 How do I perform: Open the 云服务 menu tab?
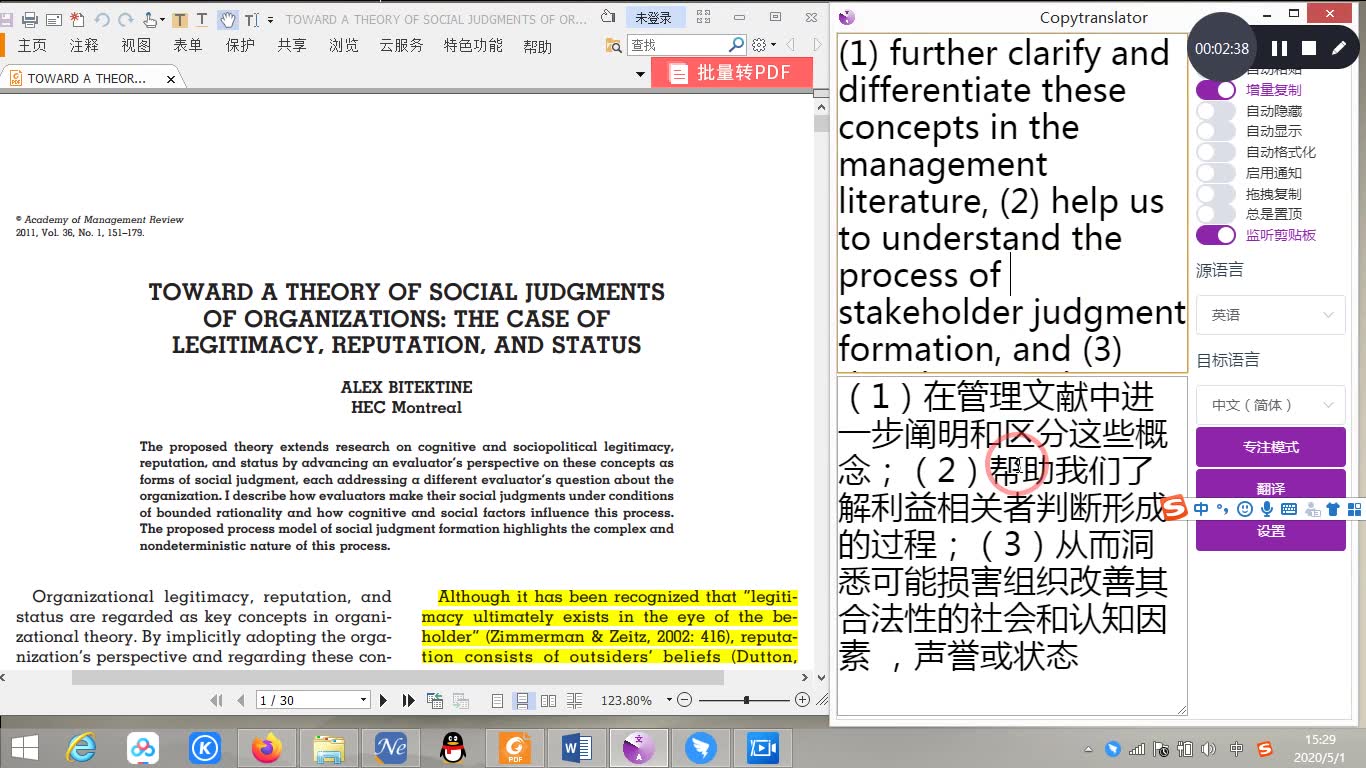tap(401, 46)
